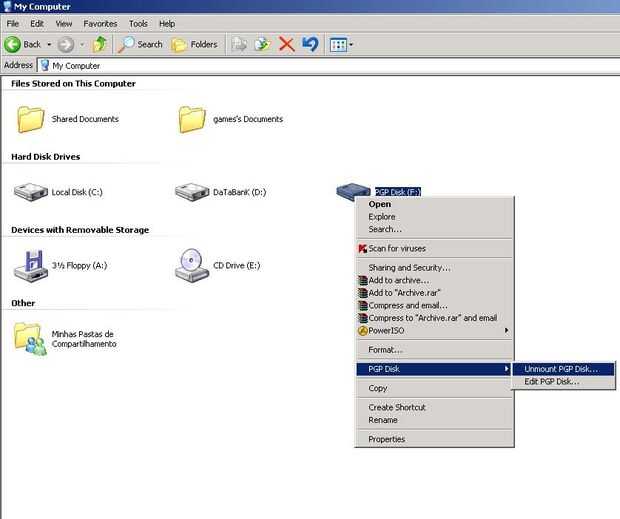Open Properties from the context menu
The height and width of the screenshot is (519, 620).
(435, 439)
